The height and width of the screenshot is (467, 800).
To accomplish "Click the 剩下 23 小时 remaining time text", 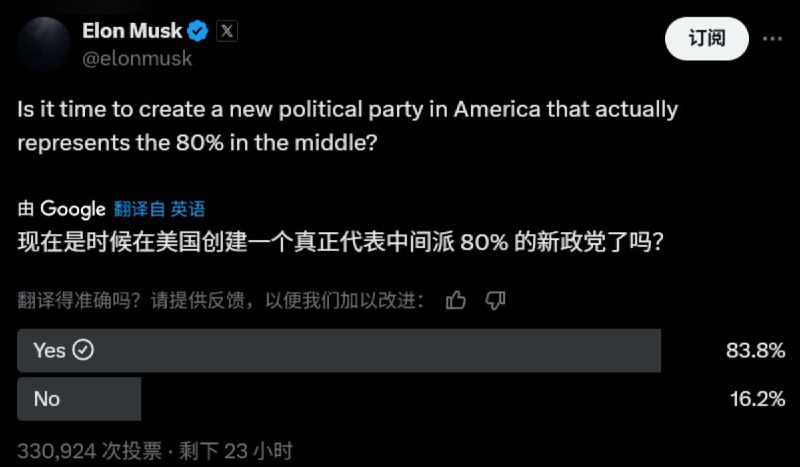I will pyautogui.click(x=236, y=451).
